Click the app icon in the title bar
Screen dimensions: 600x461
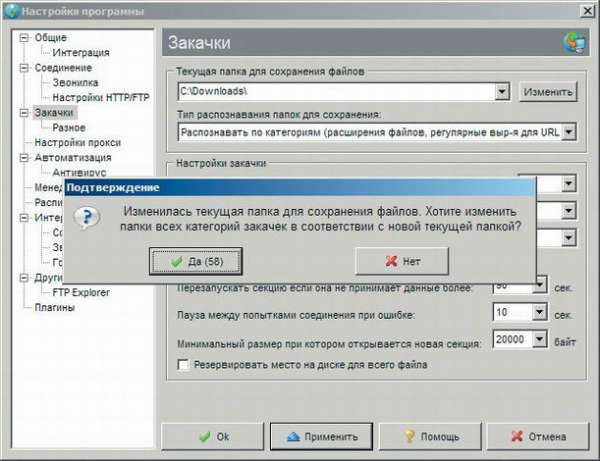click(x=9, y=10)
